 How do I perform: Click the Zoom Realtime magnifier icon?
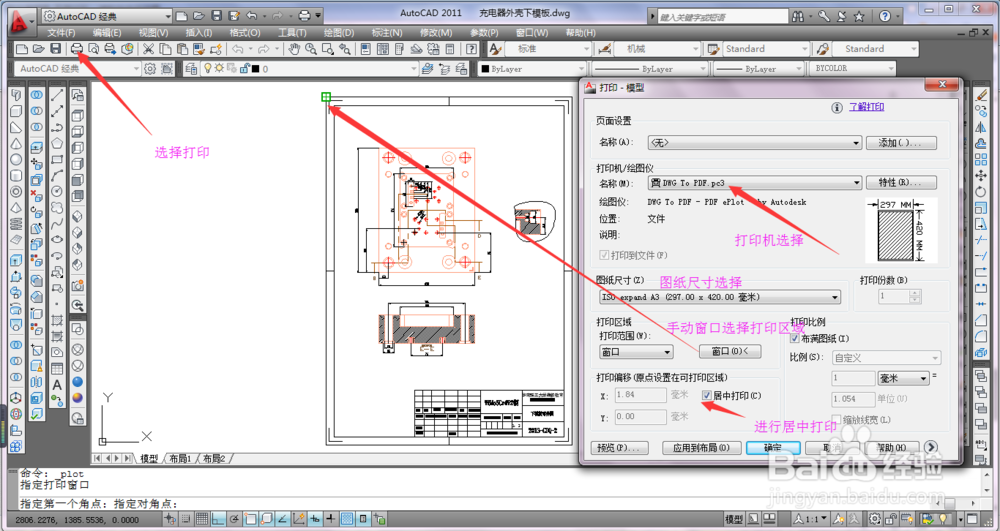click(311, 48)
